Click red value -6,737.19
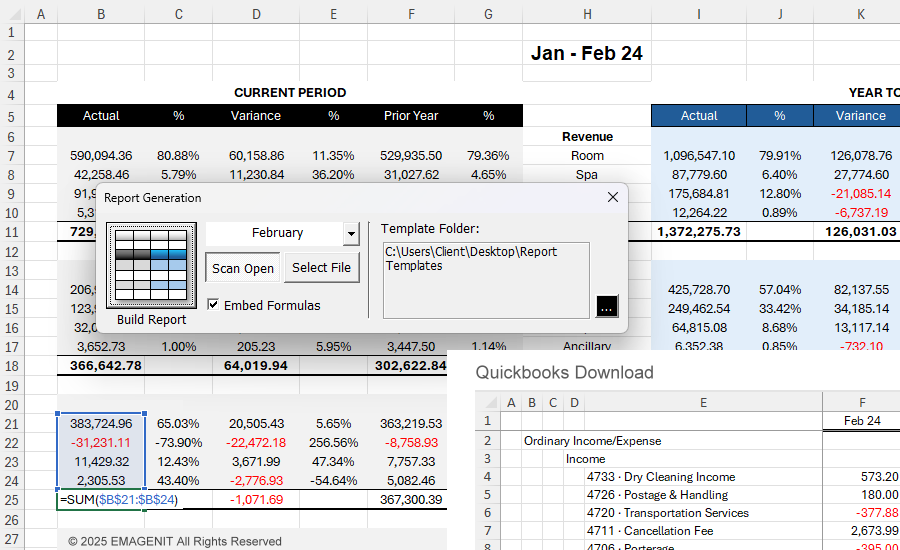This screenshot has height=550, width=900. click(x=860, y=212)
